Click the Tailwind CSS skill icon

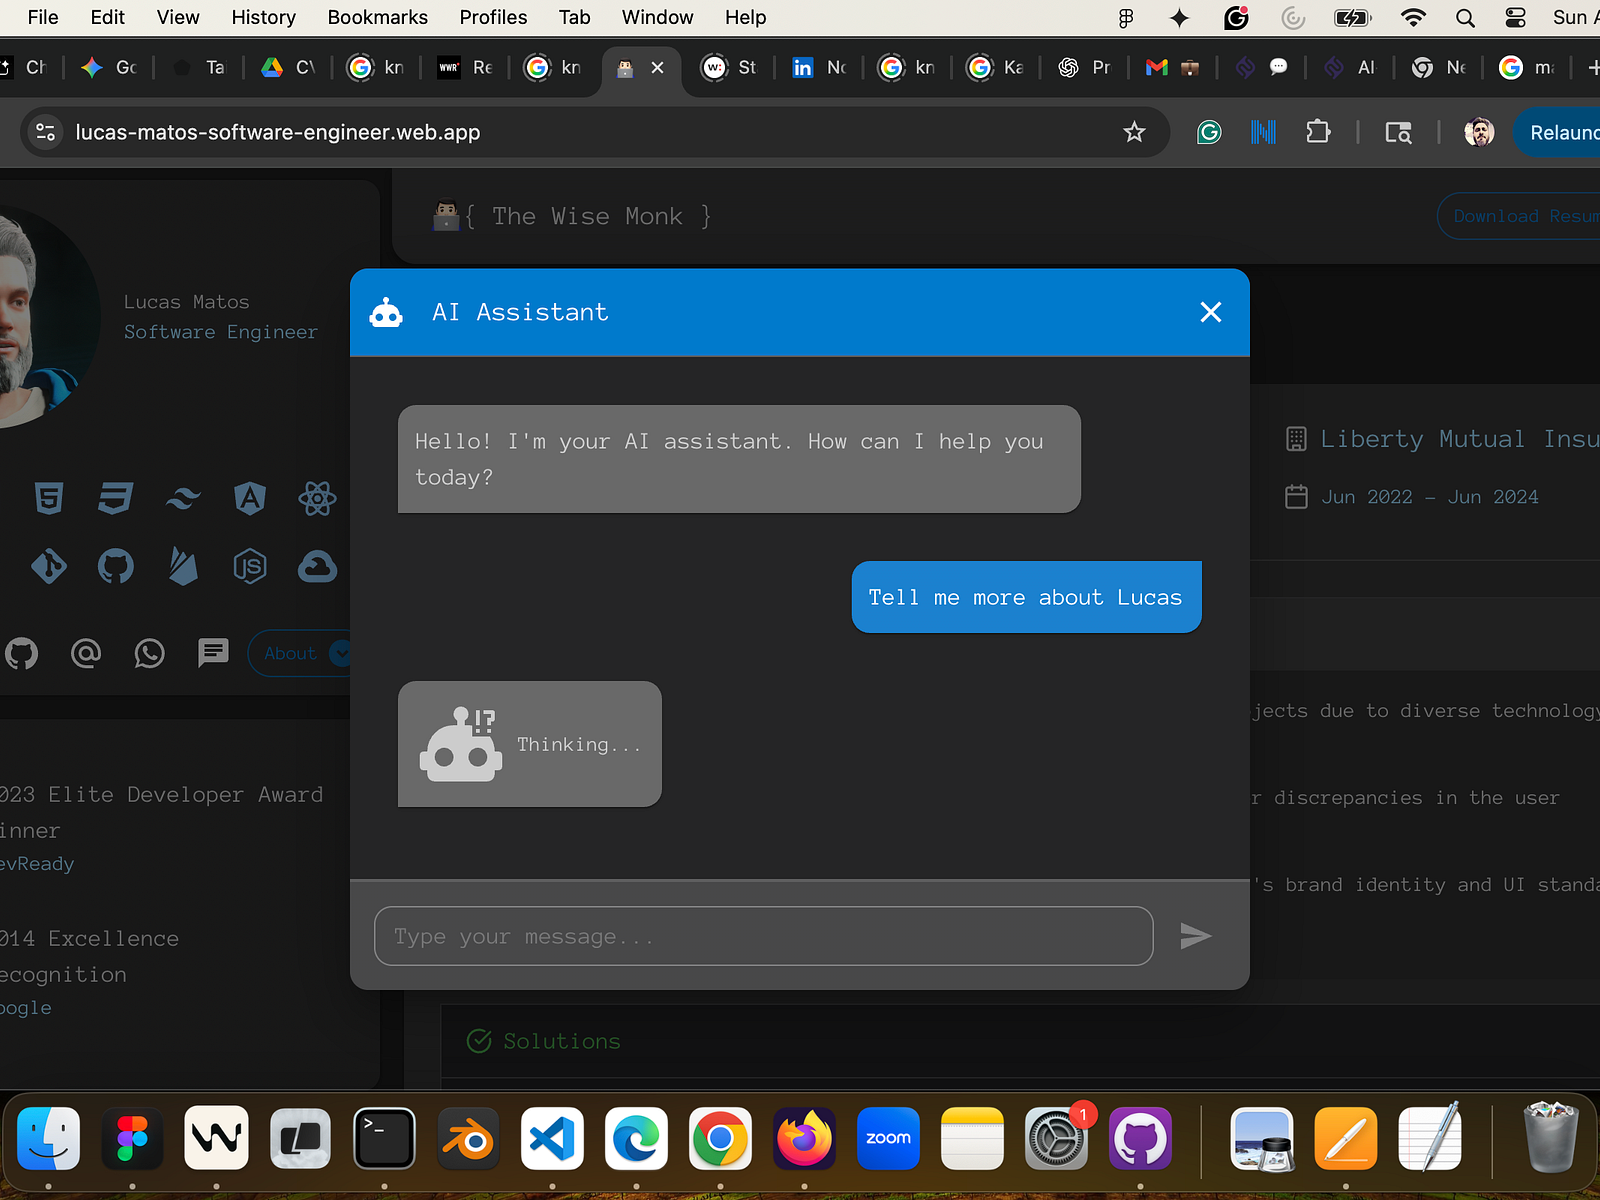(x=183, y=498)
